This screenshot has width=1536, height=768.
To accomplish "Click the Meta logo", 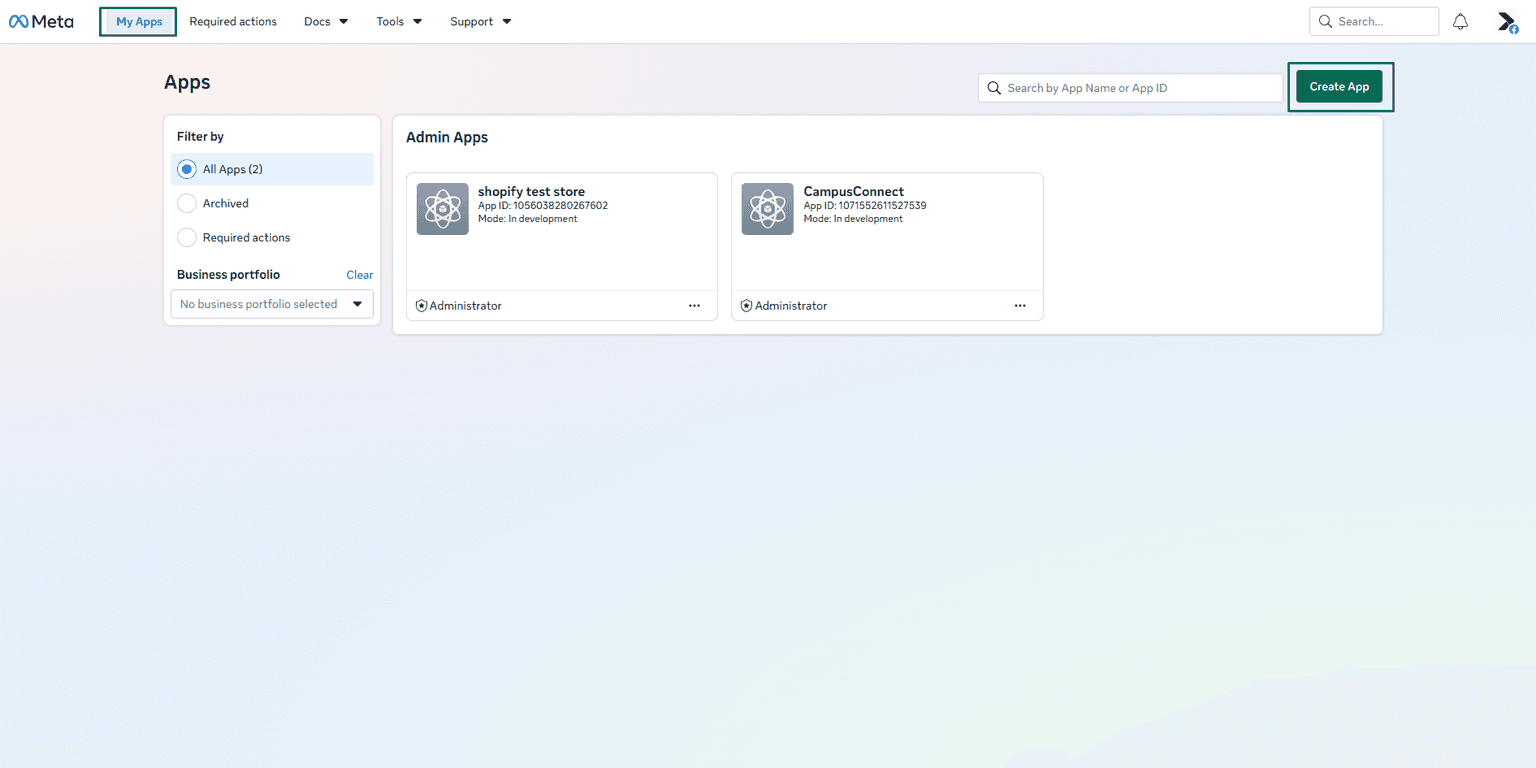I will coord(41,21).
